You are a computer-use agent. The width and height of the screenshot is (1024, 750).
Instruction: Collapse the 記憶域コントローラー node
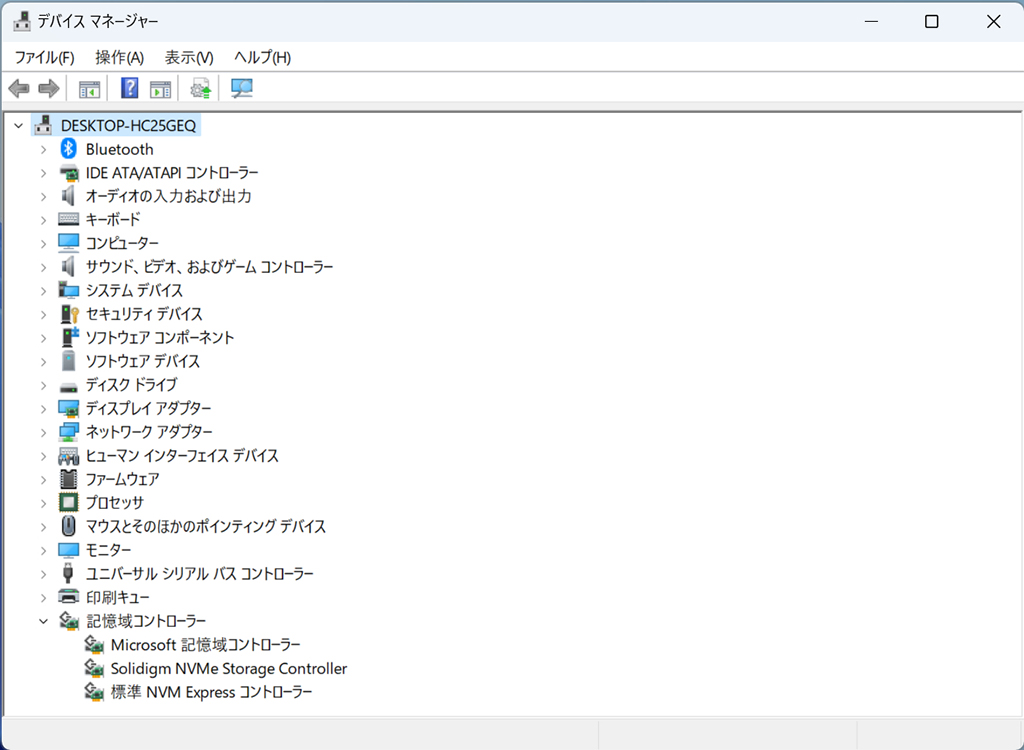pyautogui.click(x=43, y=621)
